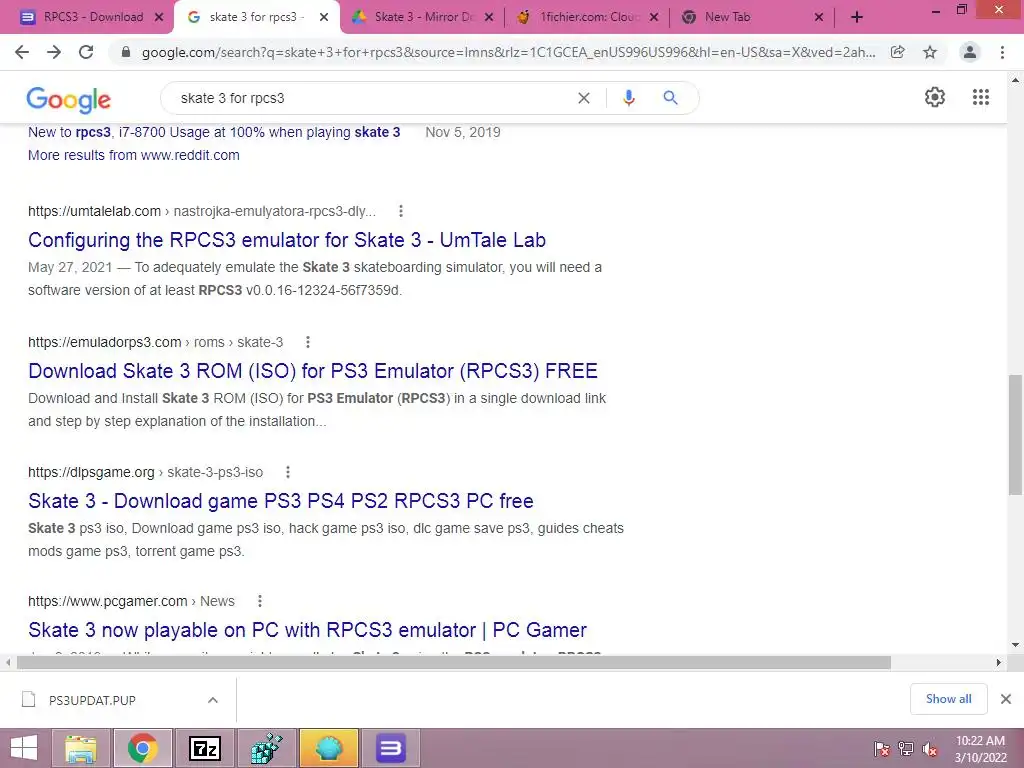The width and height of the screenshot is (1024, 768).
Task: Open the orange shell taskbar app
Action: click(x=329, y=748)
